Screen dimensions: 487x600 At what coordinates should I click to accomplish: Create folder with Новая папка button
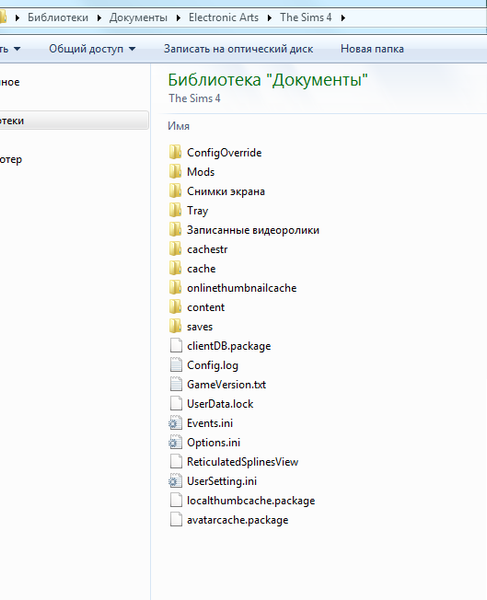point(372,49)
